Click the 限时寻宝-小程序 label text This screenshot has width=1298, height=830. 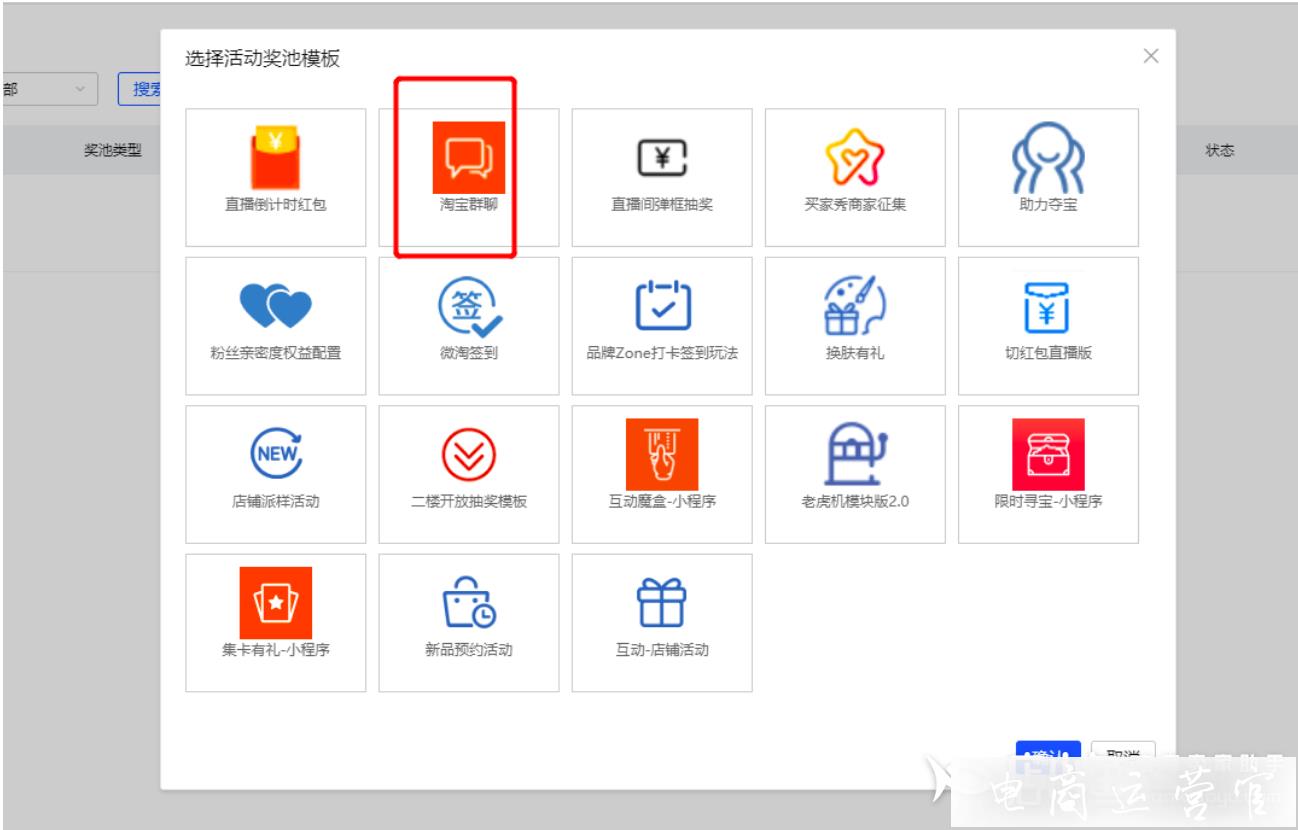tap(1048, 502)
